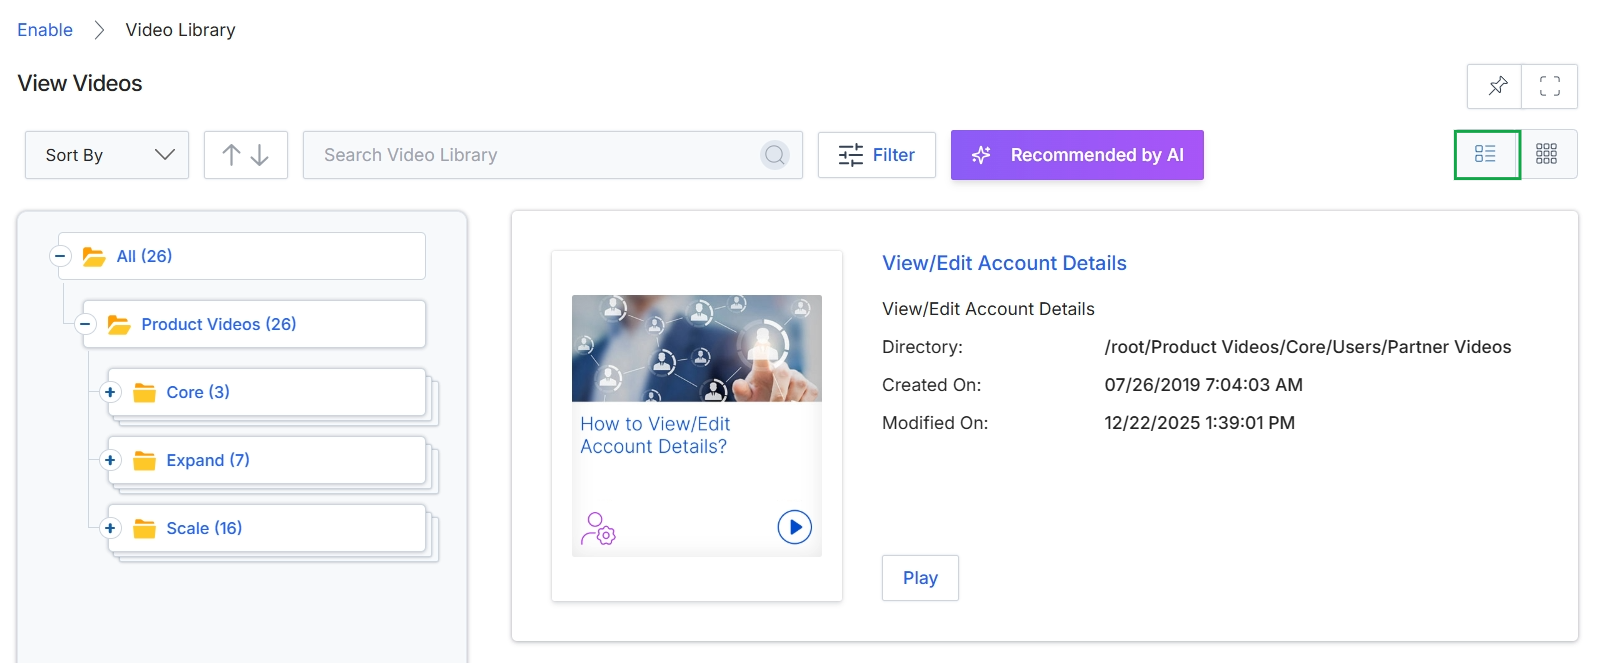Open the Sort By dropdown
1598x663 pixels.
(107, 155)
